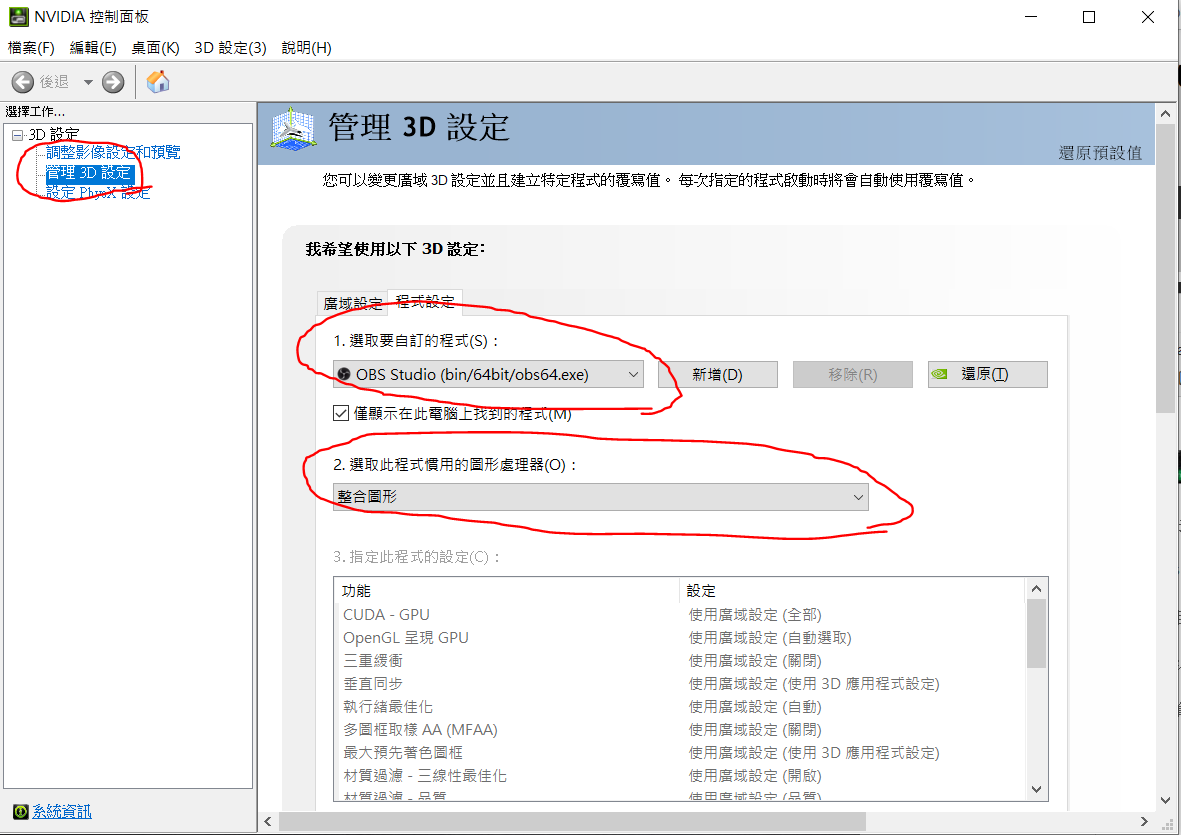The image size is (1181, 835).
Task: Click the system information icon at bottom left
Action: coord(19,811)
